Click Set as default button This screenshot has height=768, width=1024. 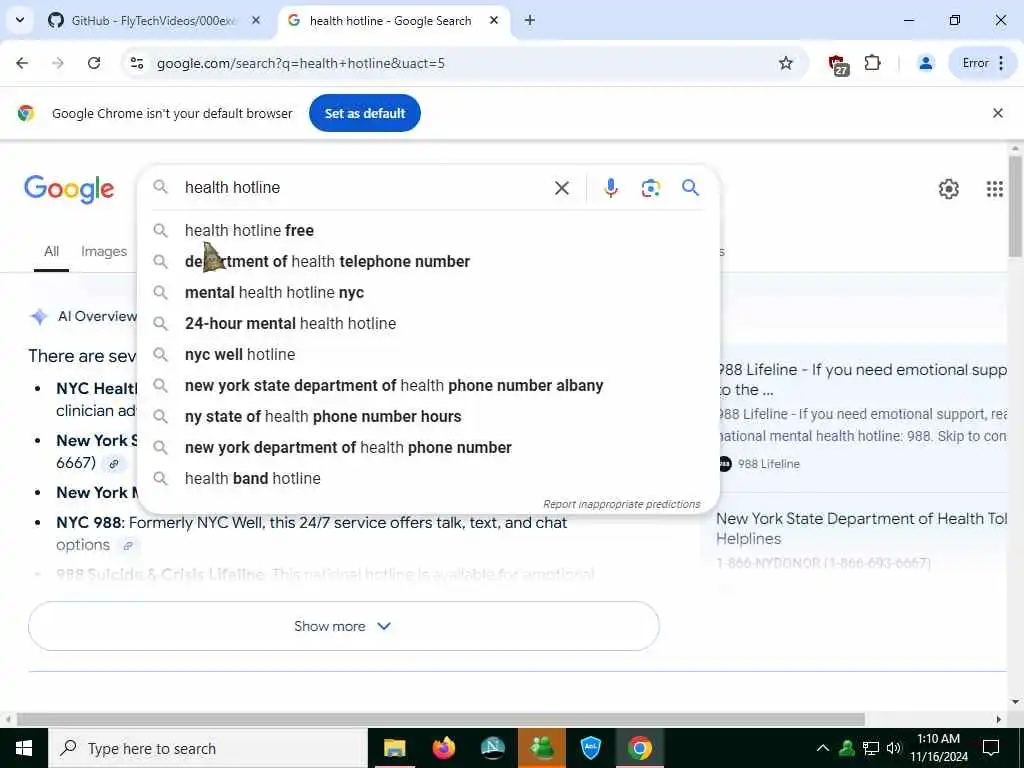(365, 113)
